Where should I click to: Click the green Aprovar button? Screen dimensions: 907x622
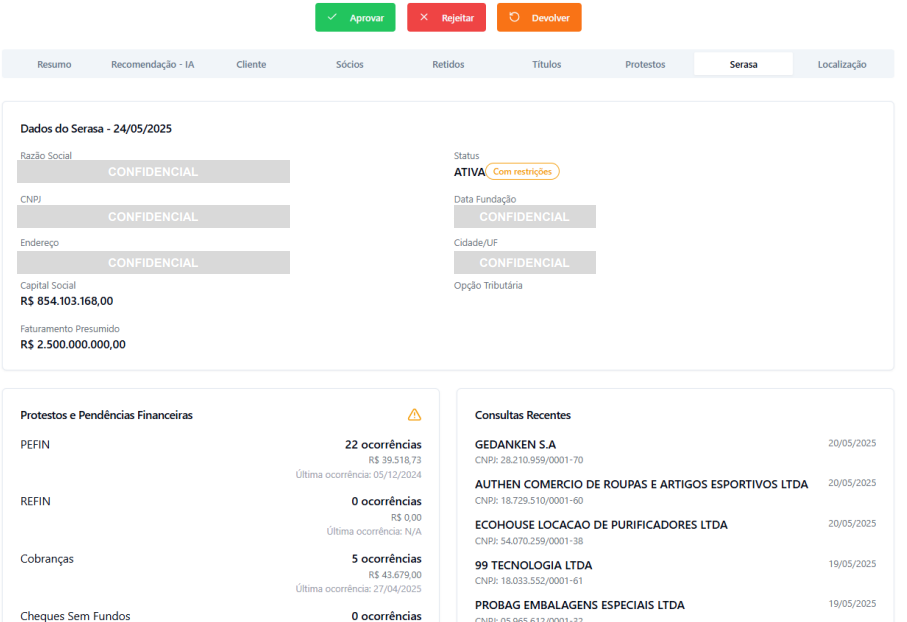355,18
